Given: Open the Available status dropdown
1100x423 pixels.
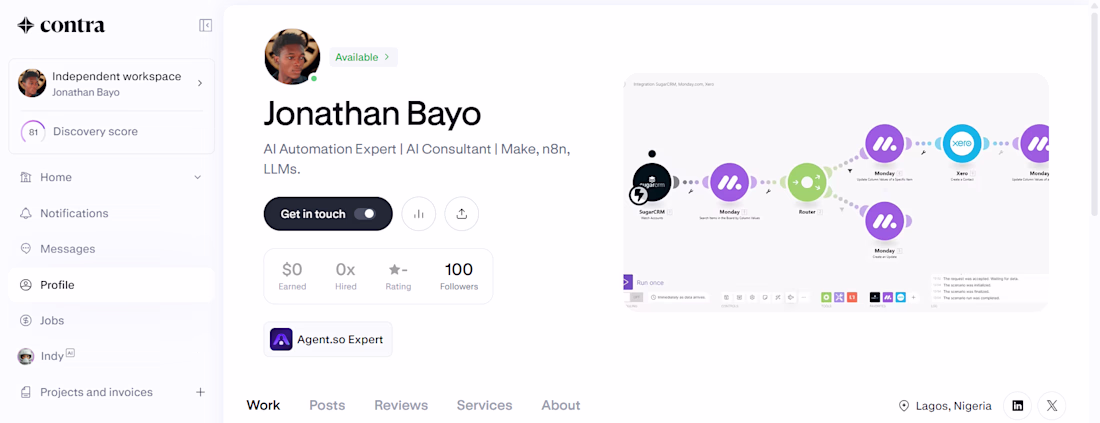Looking at the screenshot, I should (x=363, y=58).
